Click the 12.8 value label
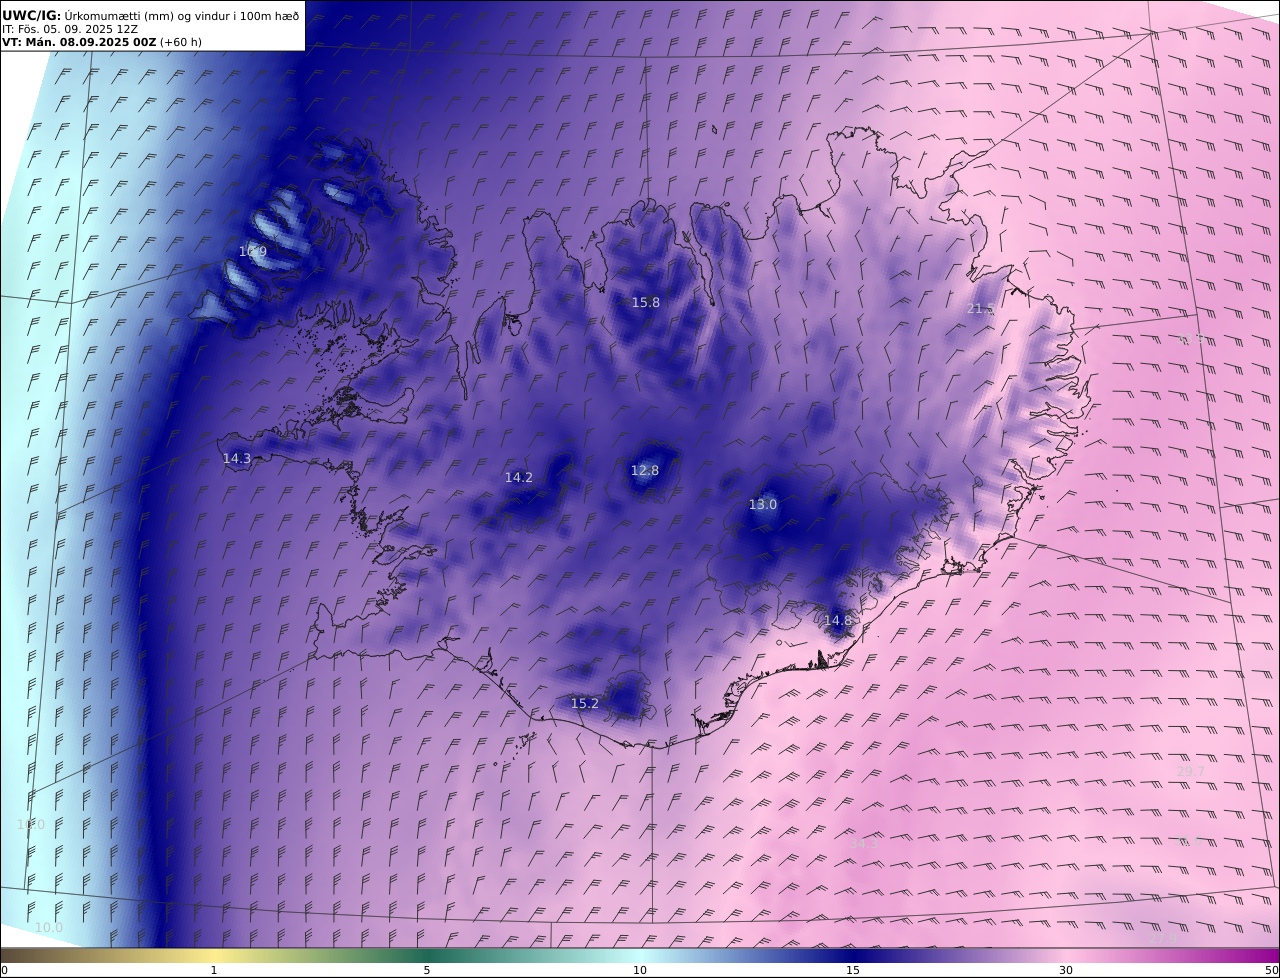The height and width of the screenshot is (978, 1280). [x=645, y=470]
